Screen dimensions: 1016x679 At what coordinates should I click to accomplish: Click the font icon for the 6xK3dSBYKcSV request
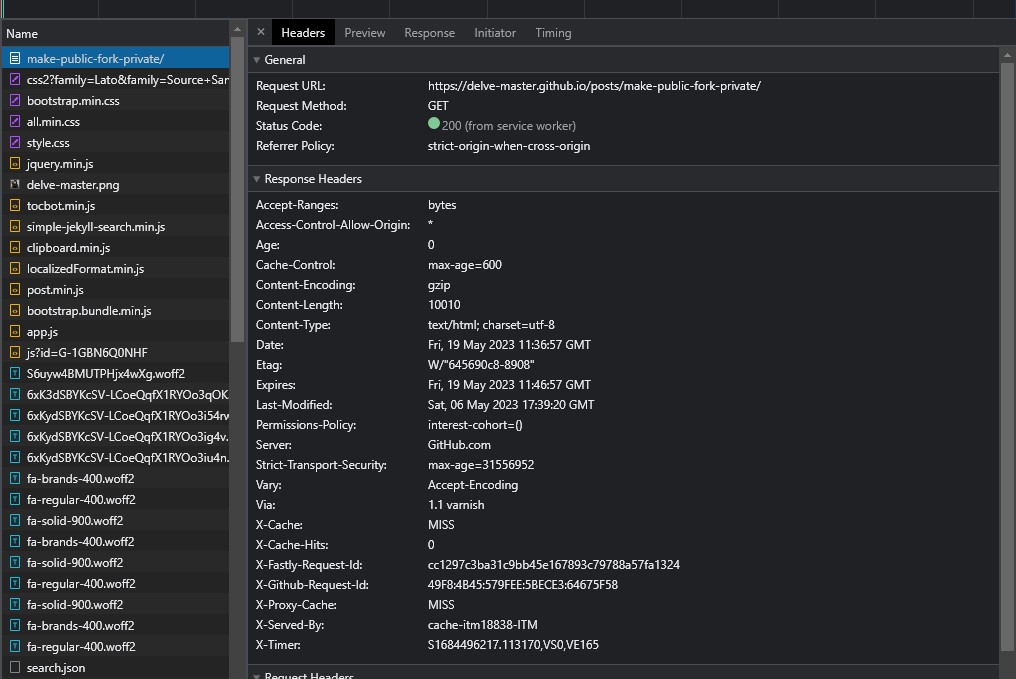(15, 395)
